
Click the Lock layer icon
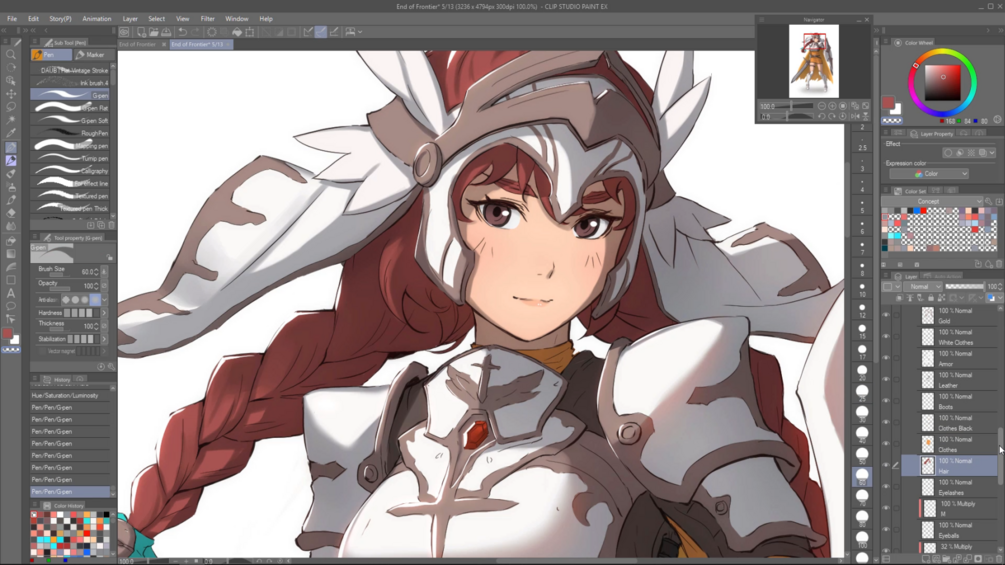(931, 298)
